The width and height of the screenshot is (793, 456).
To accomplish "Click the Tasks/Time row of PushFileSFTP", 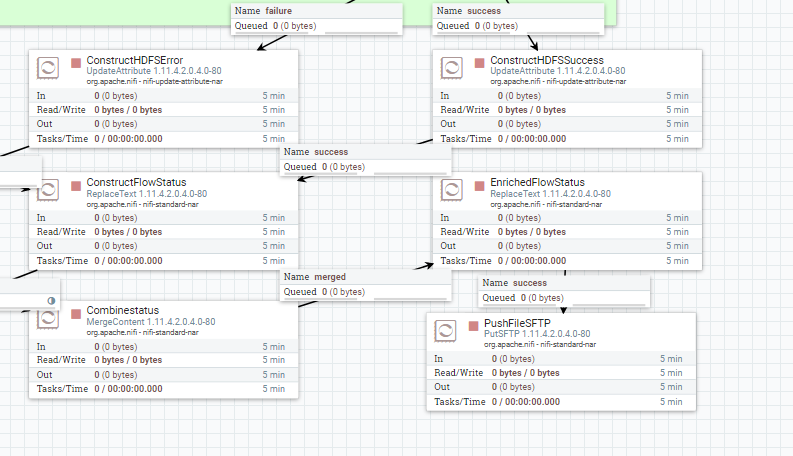I will (x=561, y=402).
